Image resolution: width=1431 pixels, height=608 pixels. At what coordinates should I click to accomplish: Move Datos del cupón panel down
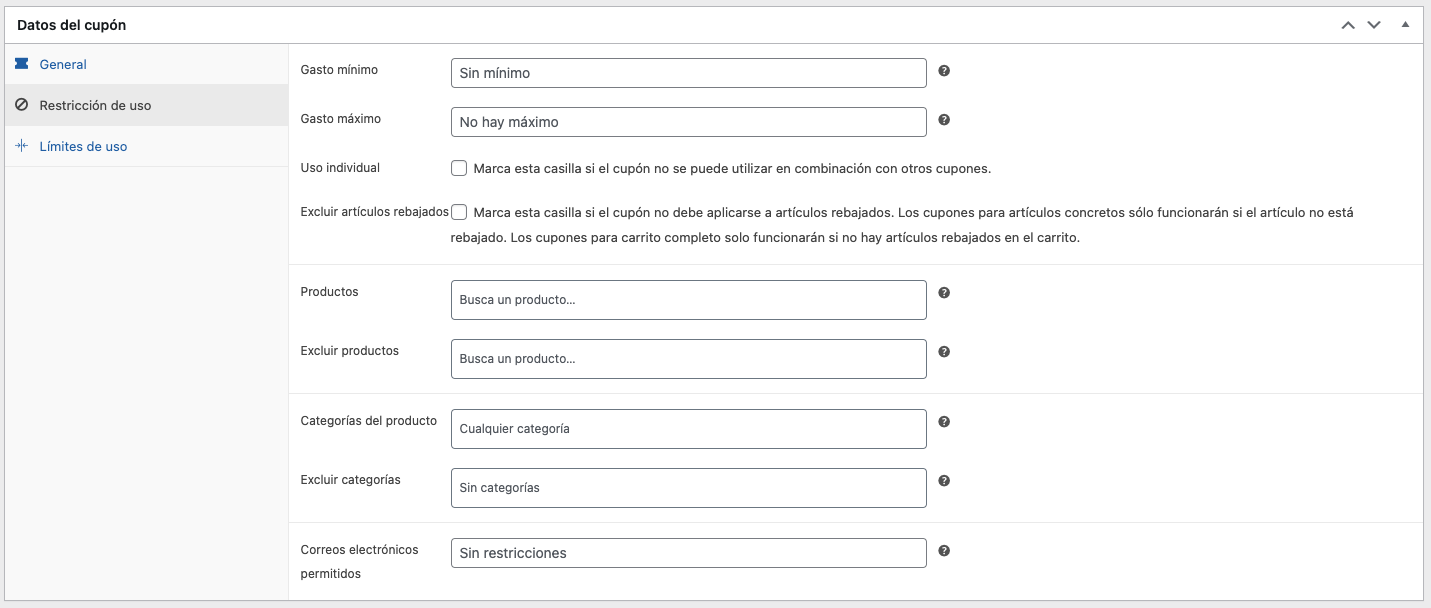click(x=1374, y=25)
